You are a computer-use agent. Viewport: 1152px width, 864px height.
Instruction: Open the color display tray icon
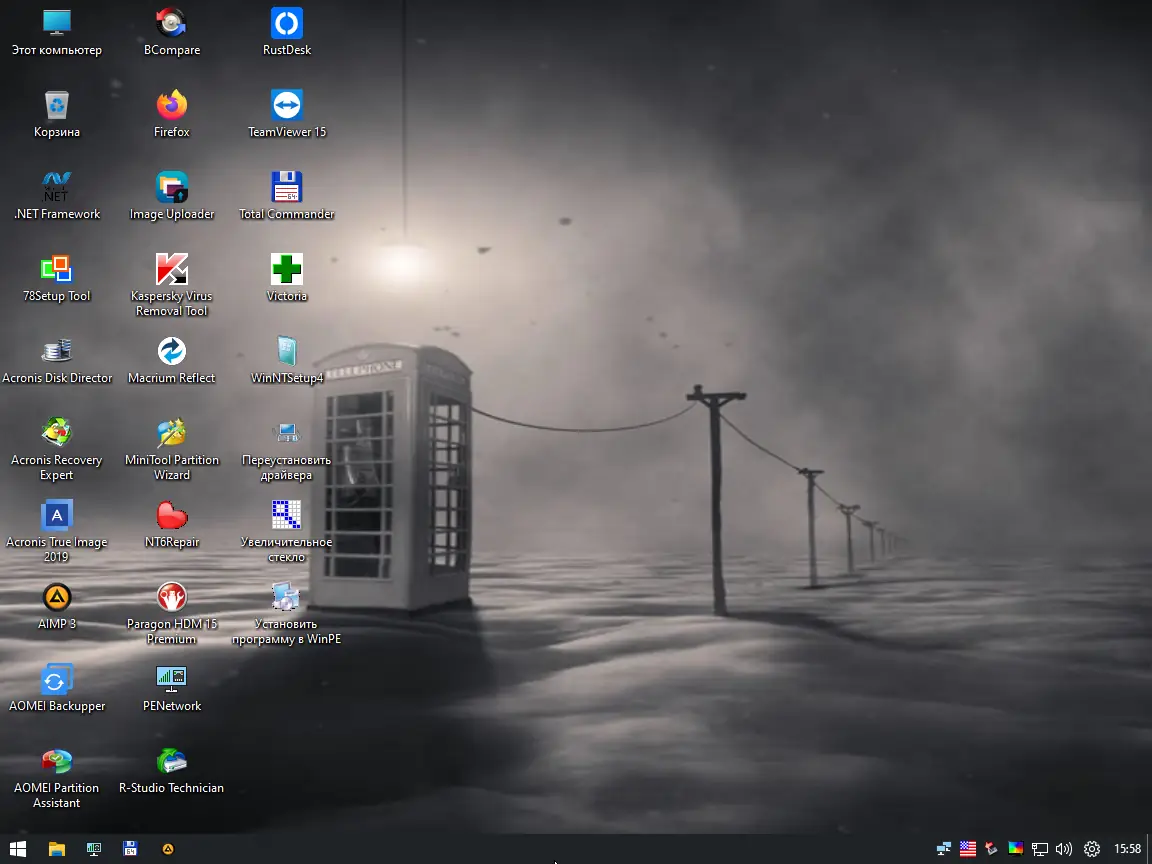click(1015, 849)
